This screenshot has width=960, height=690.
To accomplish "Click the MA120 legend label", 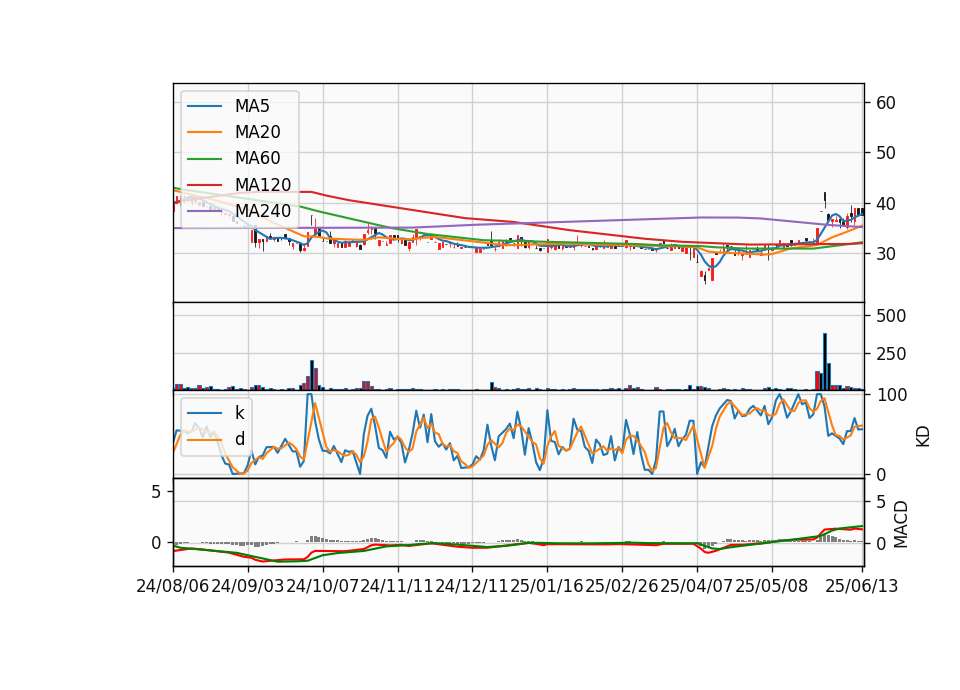I will [x=263, y=185].
